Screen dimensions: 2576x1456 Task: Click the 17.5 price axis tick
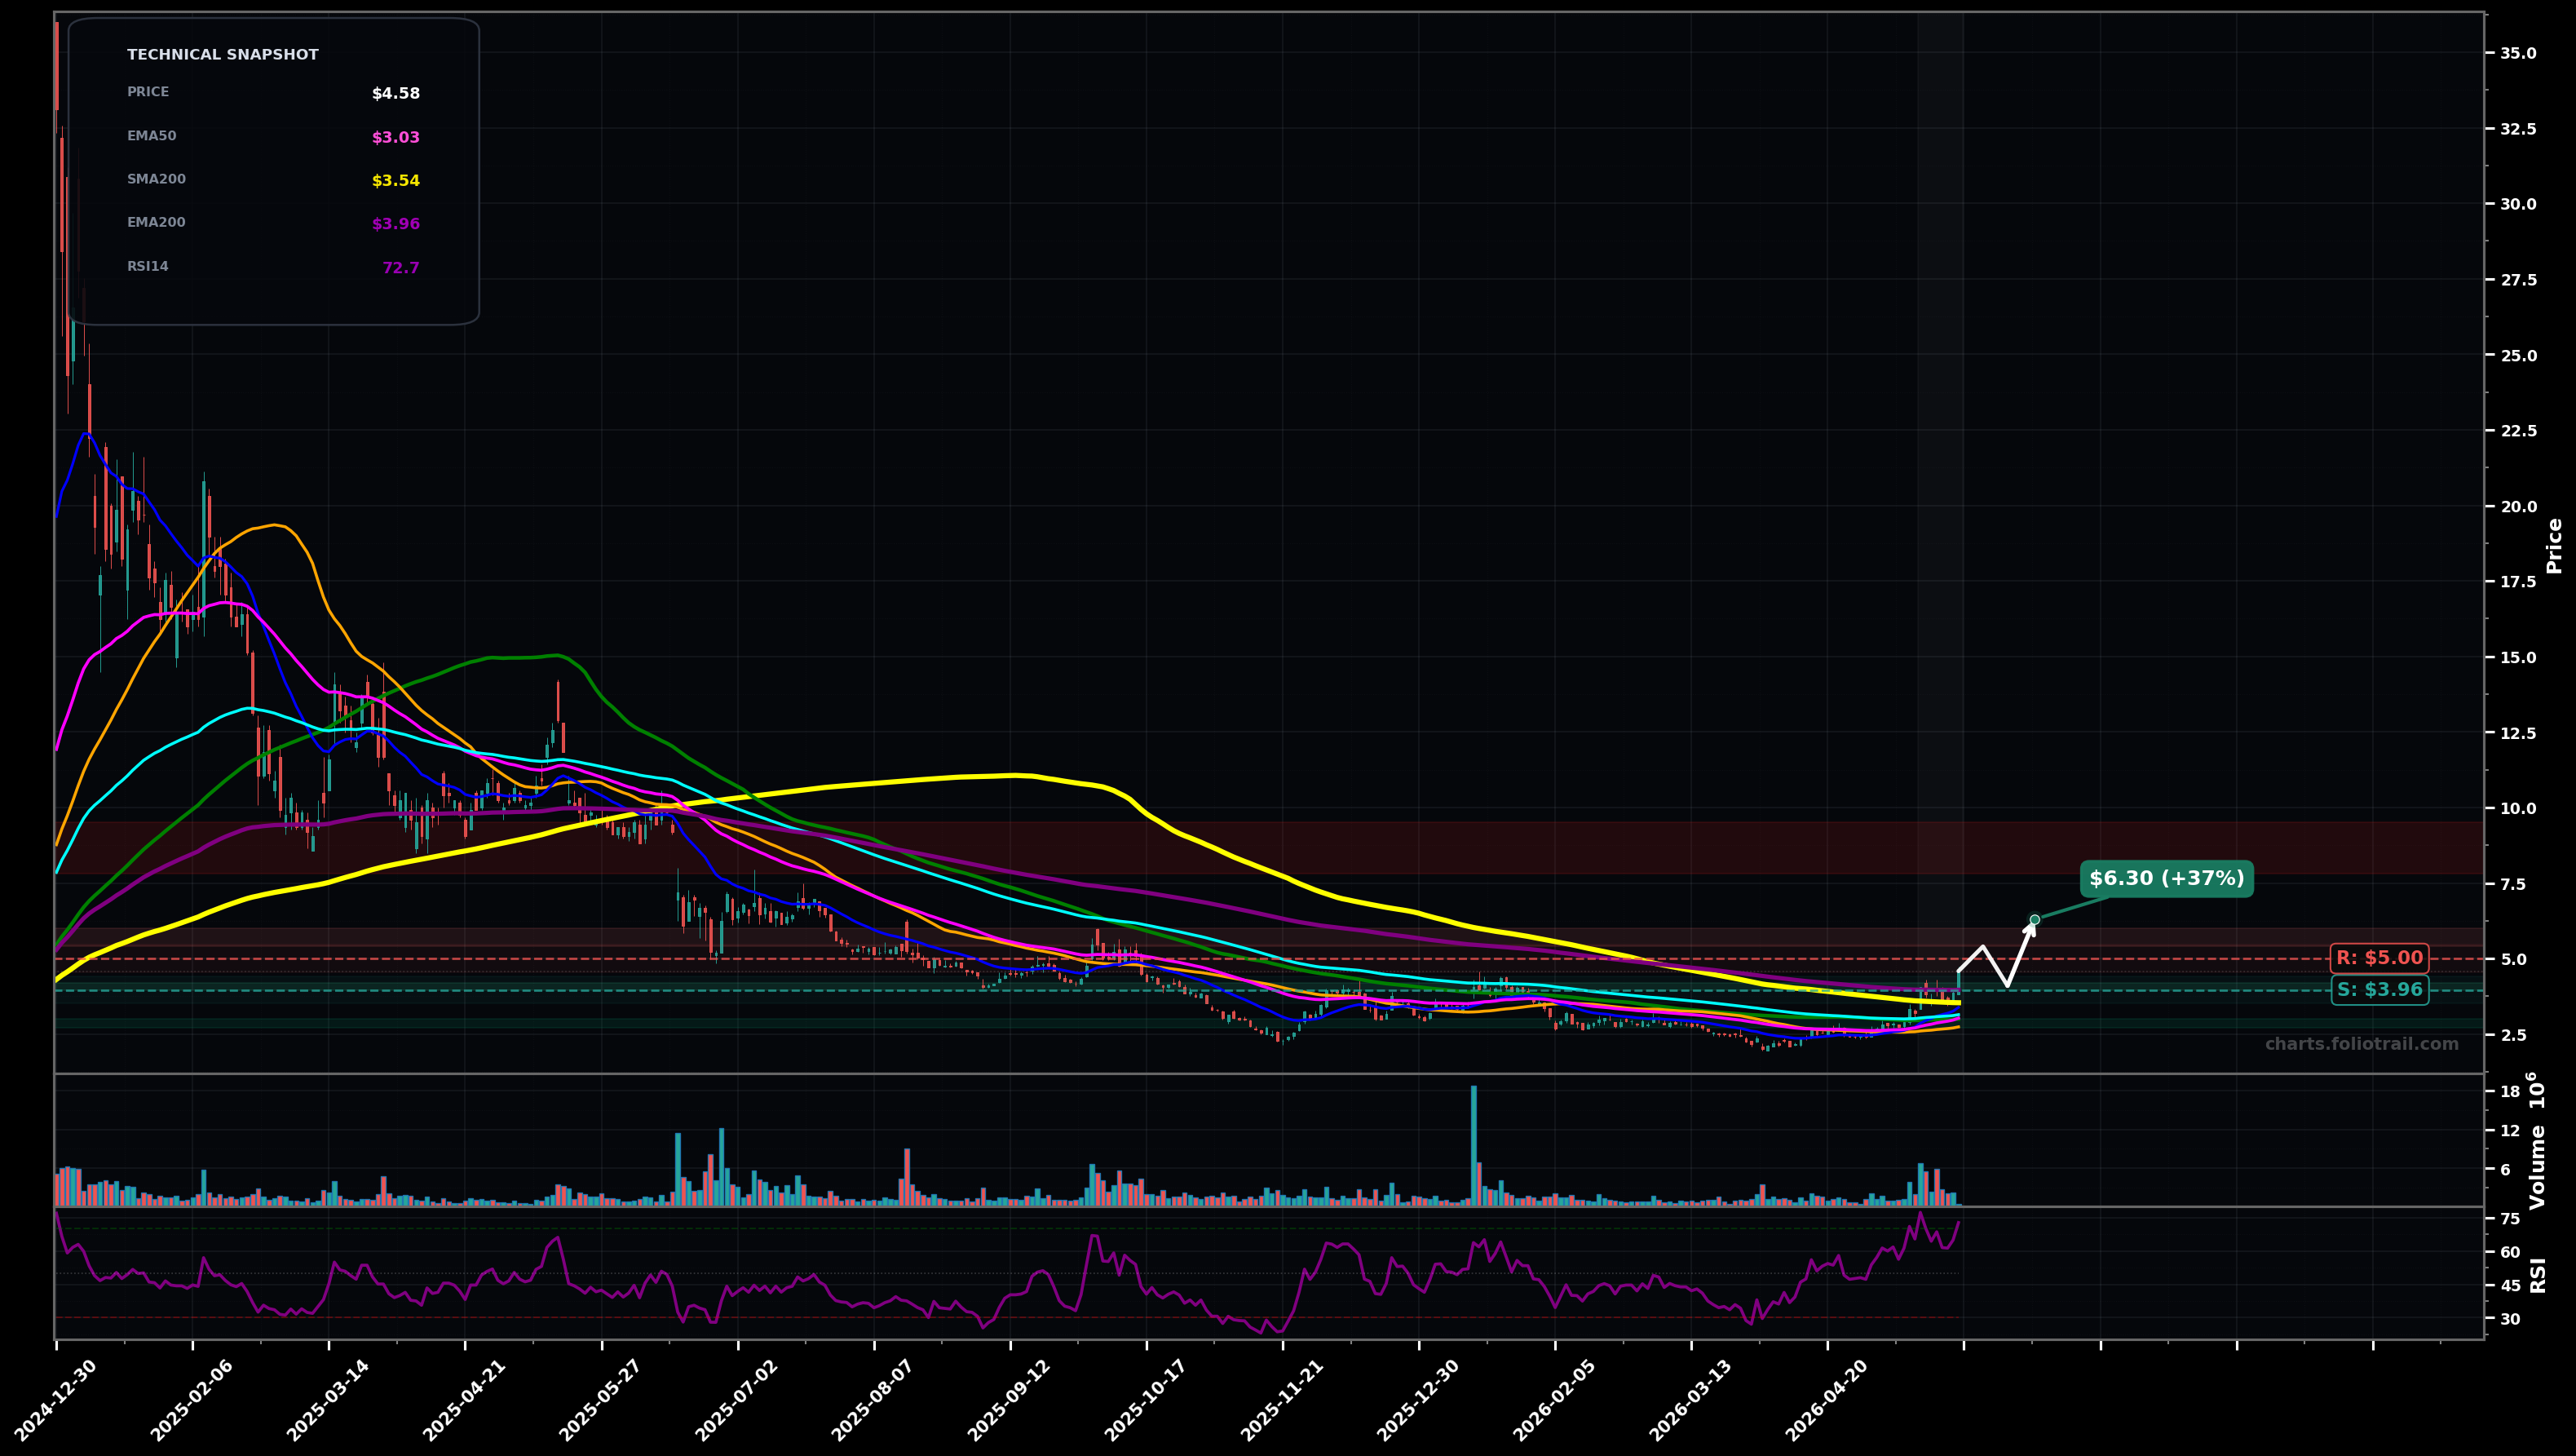(2518, 582)
